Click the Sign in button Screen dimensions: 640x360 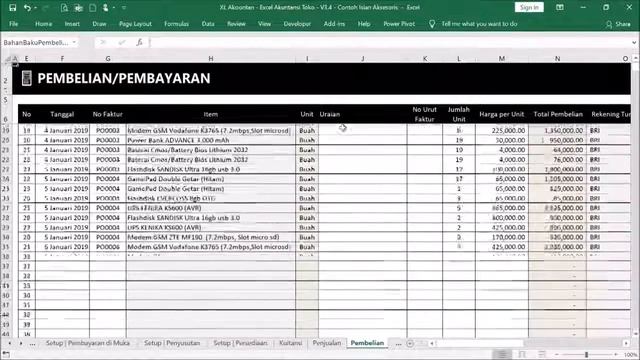tap(529, 7)
